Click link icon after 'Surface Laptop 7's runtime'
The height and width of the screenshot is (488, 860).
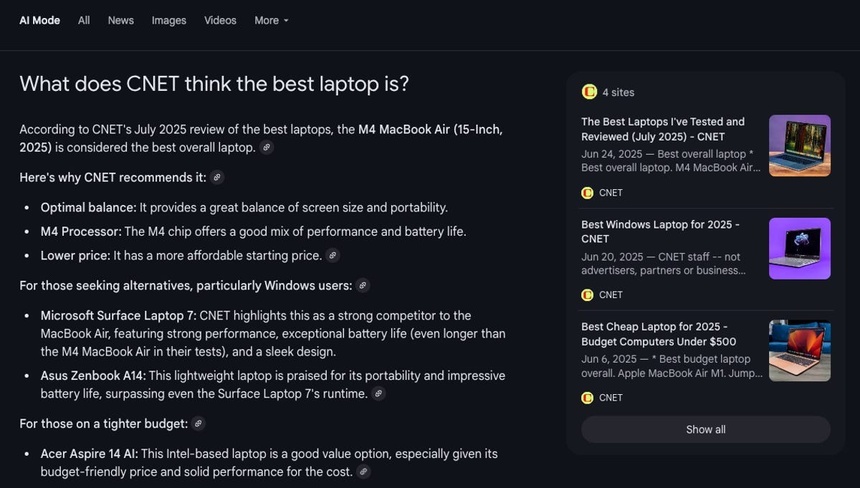pos(378,394)
